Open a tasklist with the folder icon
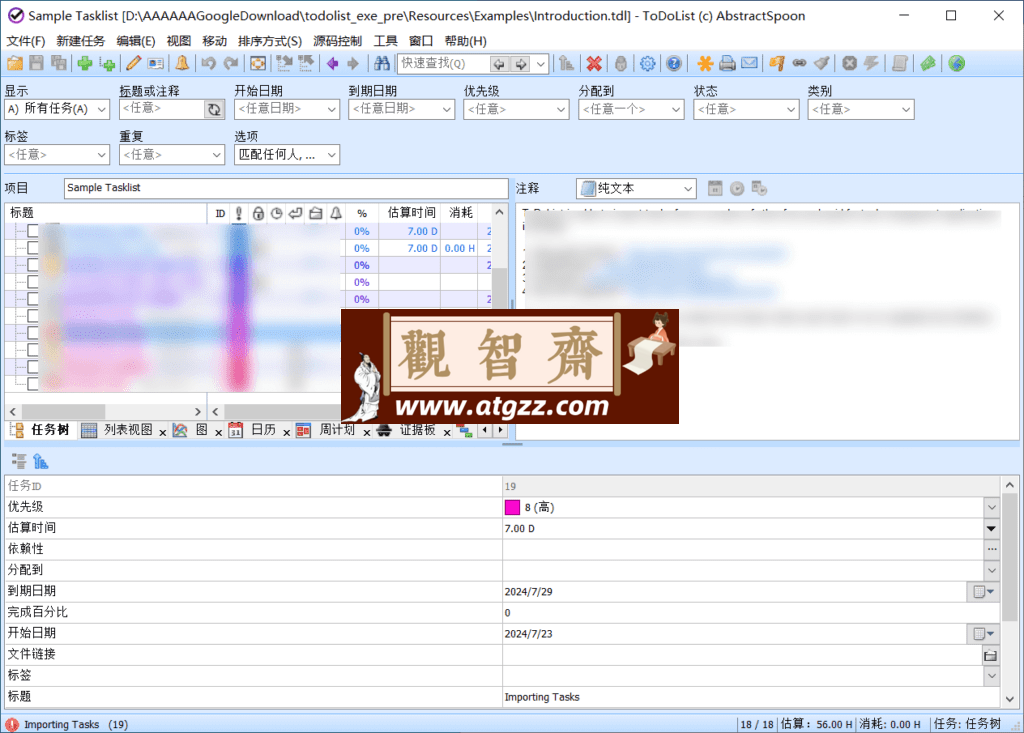 (15, 63)
